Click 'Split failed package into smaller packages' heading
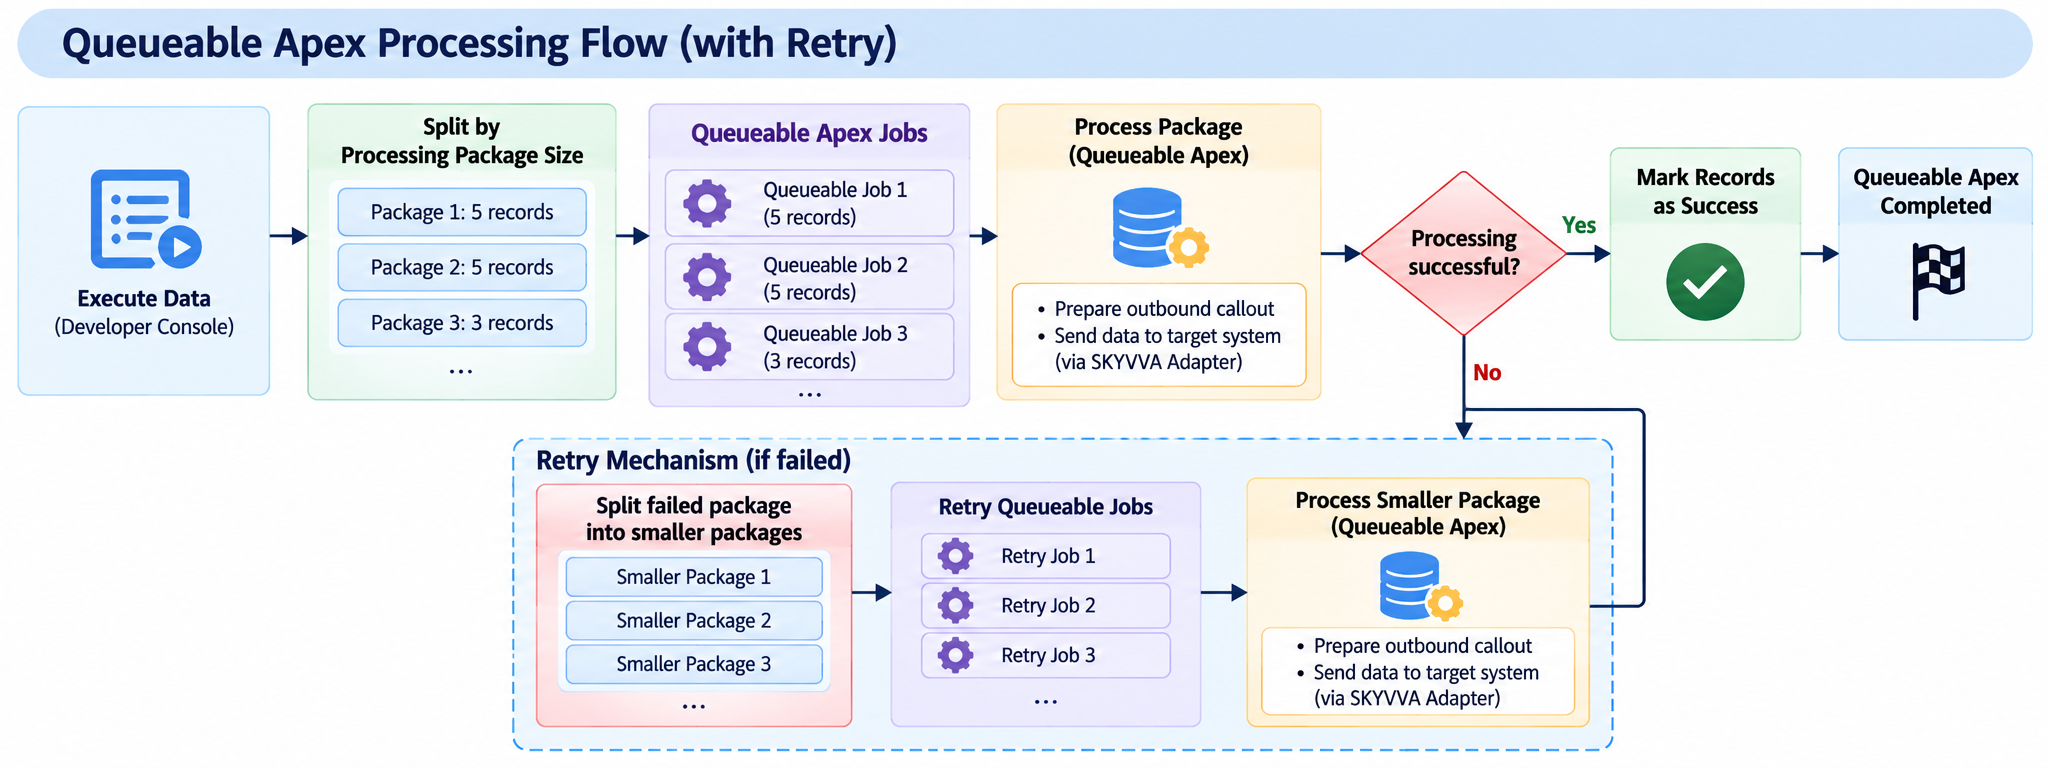Screen dimensions: 2048x768 coord(694,519)
